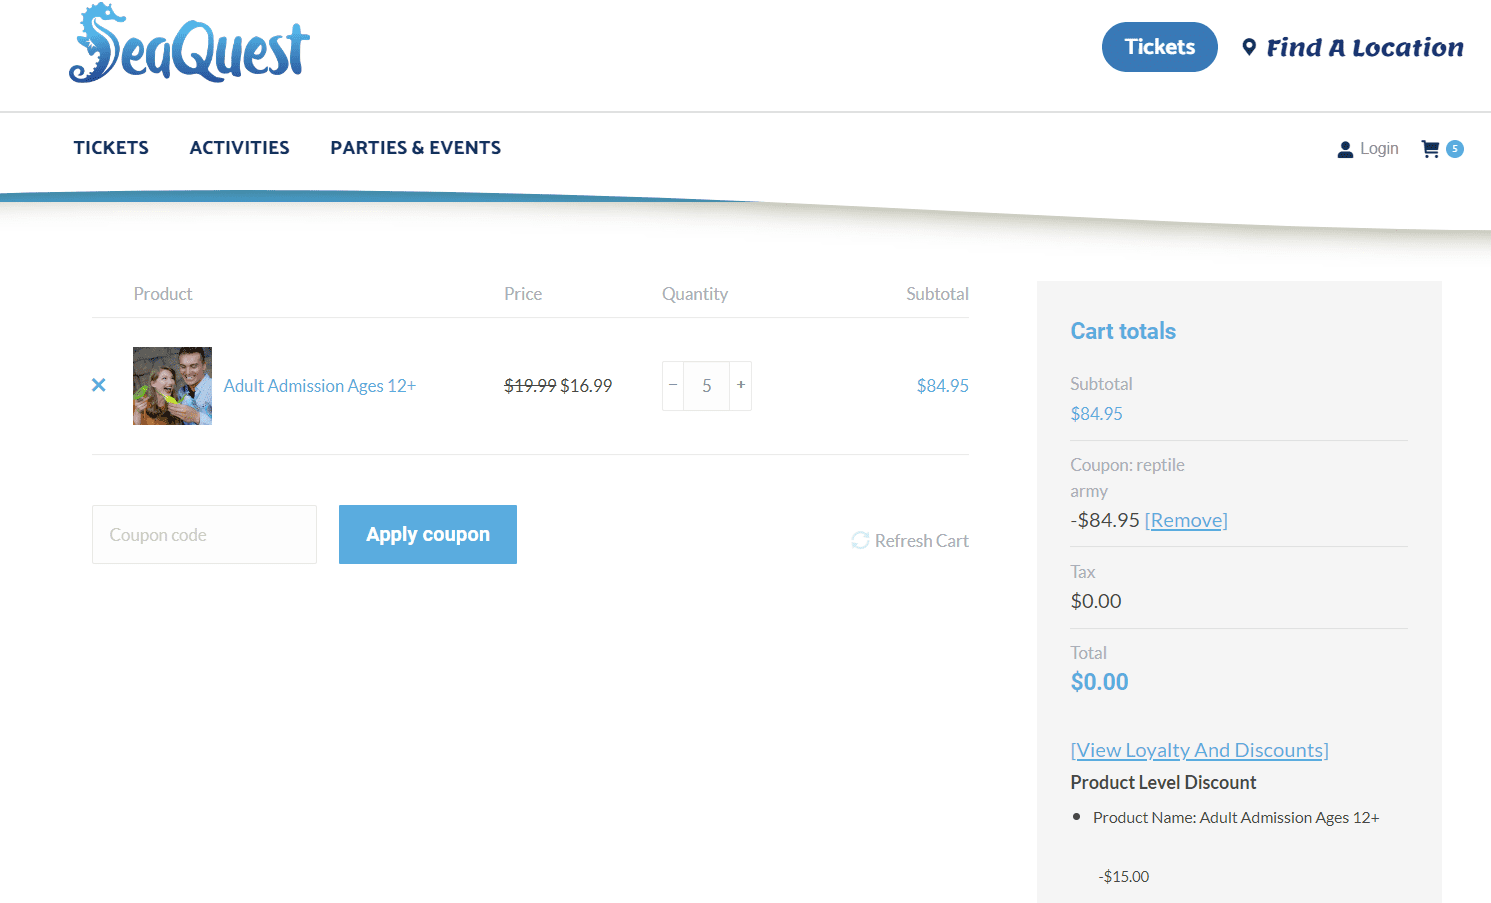Click the refresh arrows icon

coord(860,540)
